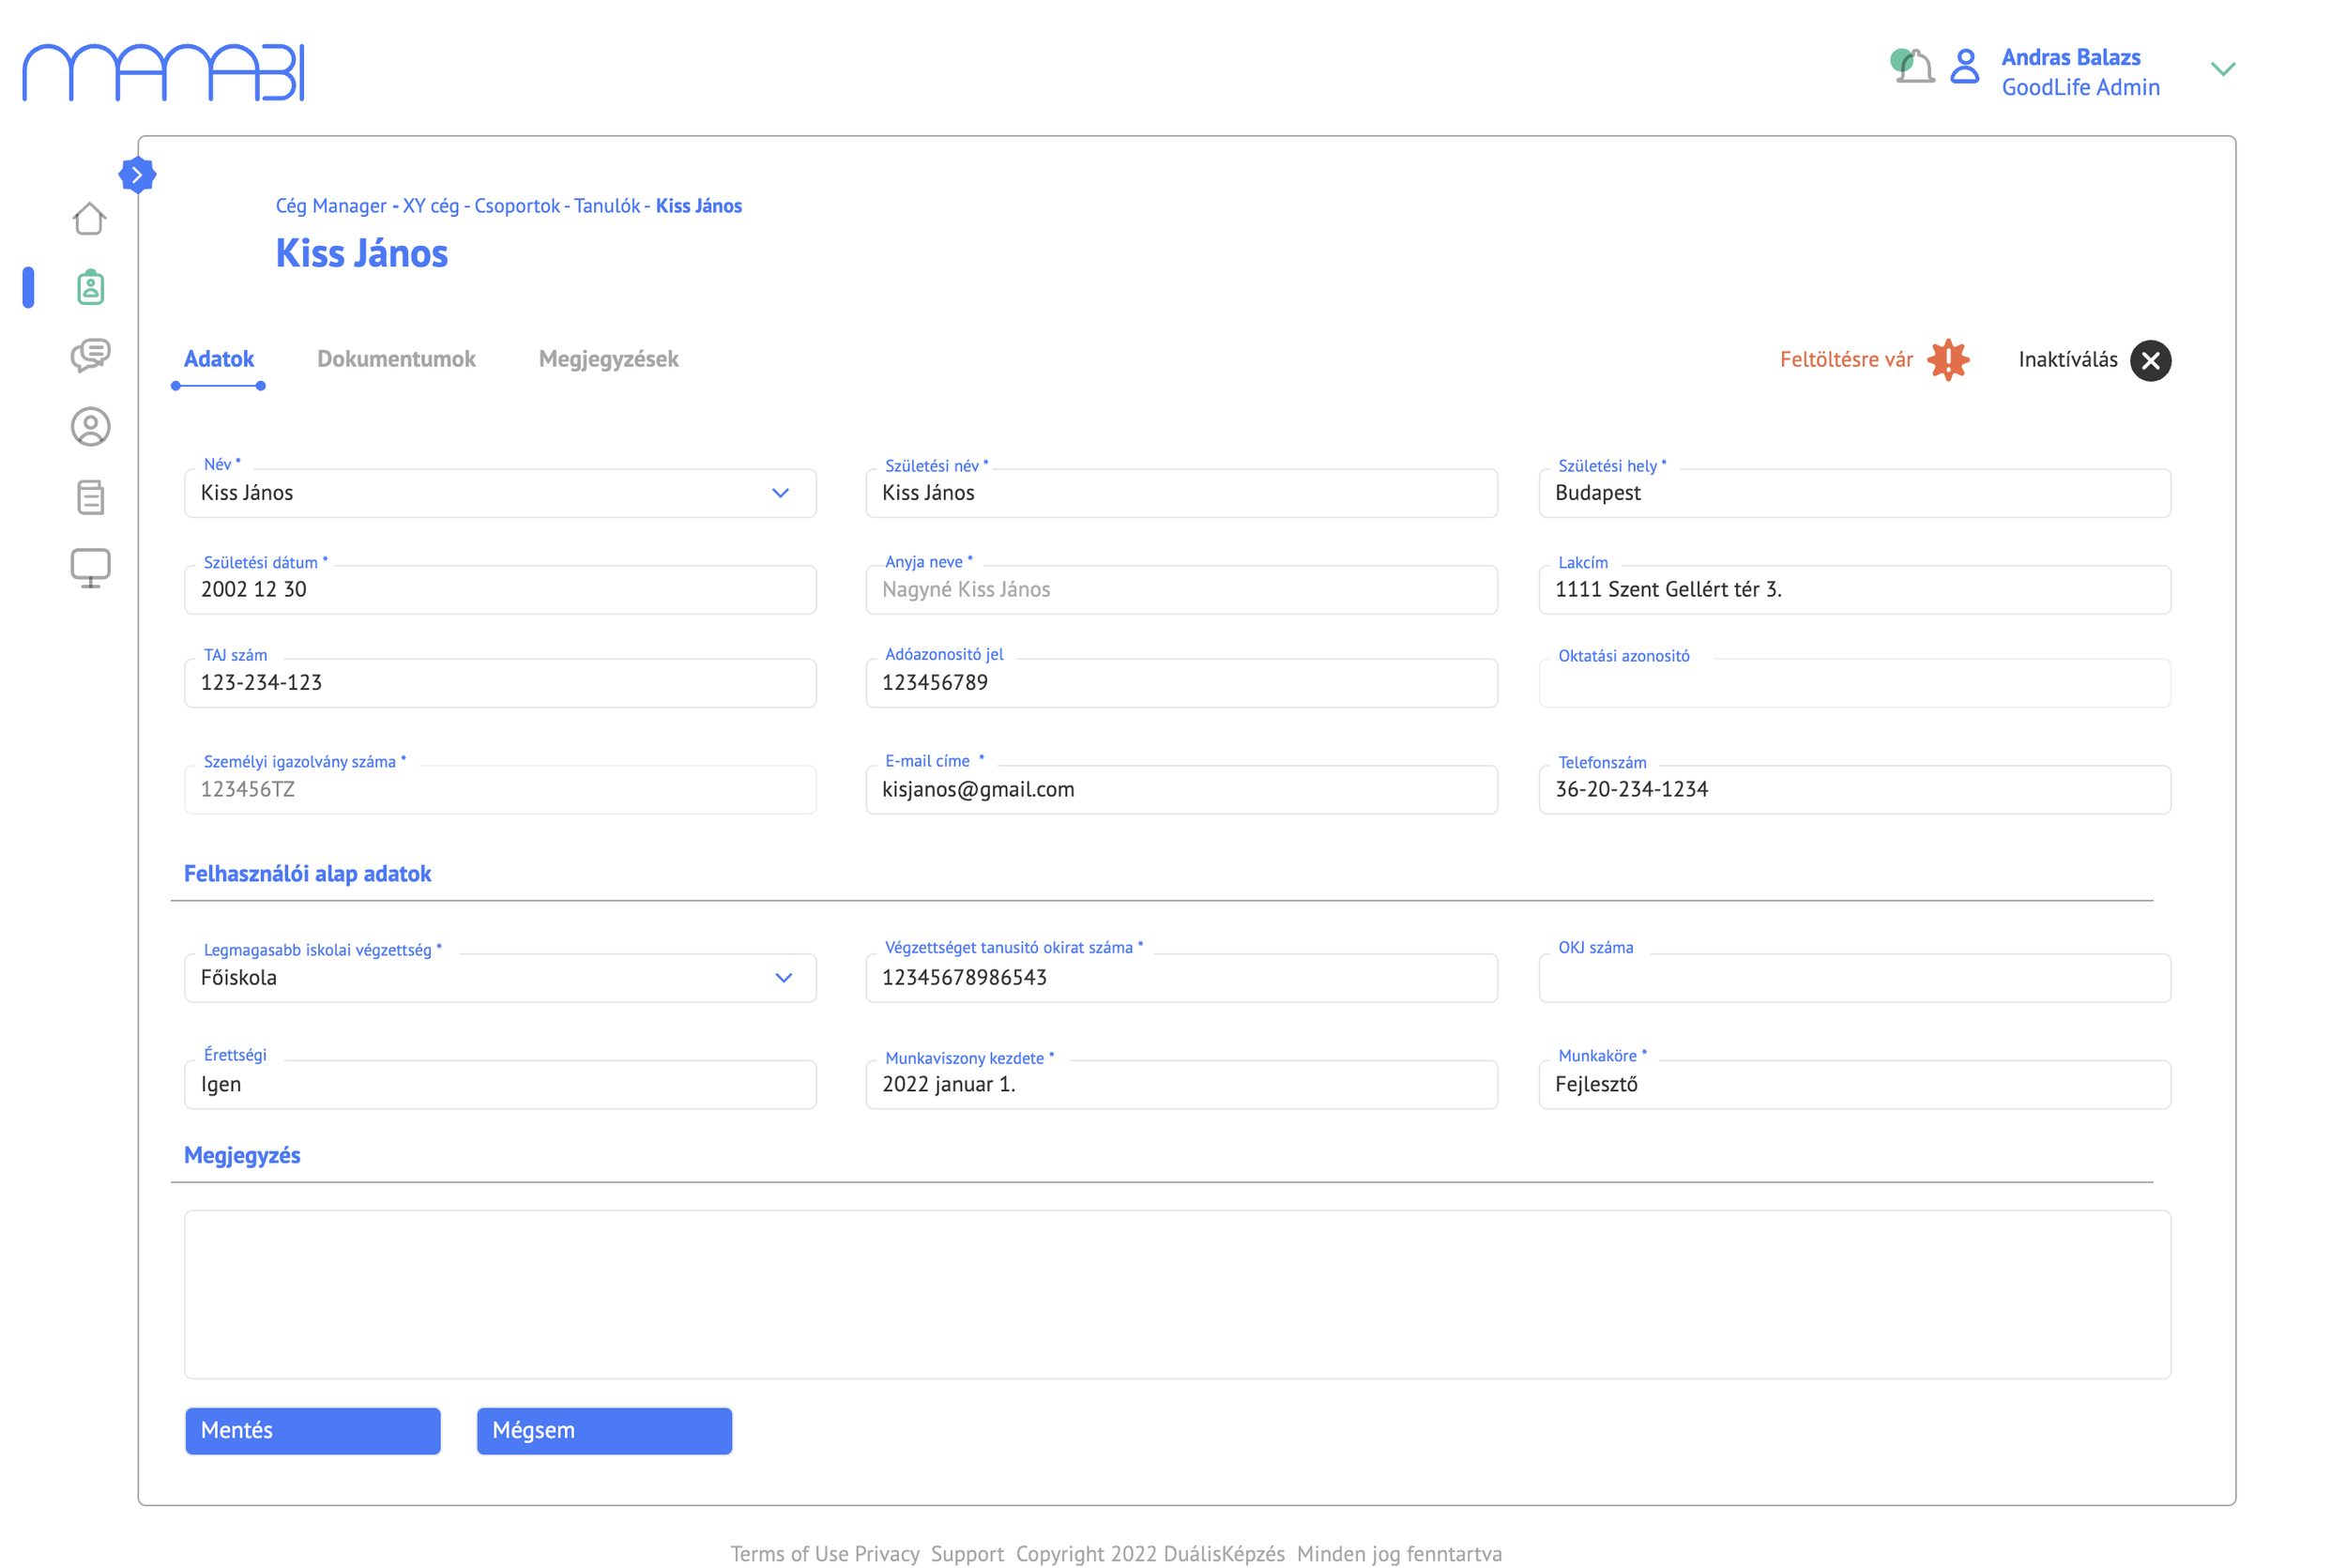The height and width of the screenshot is (1568, 2346).
Task: Open the green ID badge sidebar icon
Action: pyautogui.click(x=90, y=288)
